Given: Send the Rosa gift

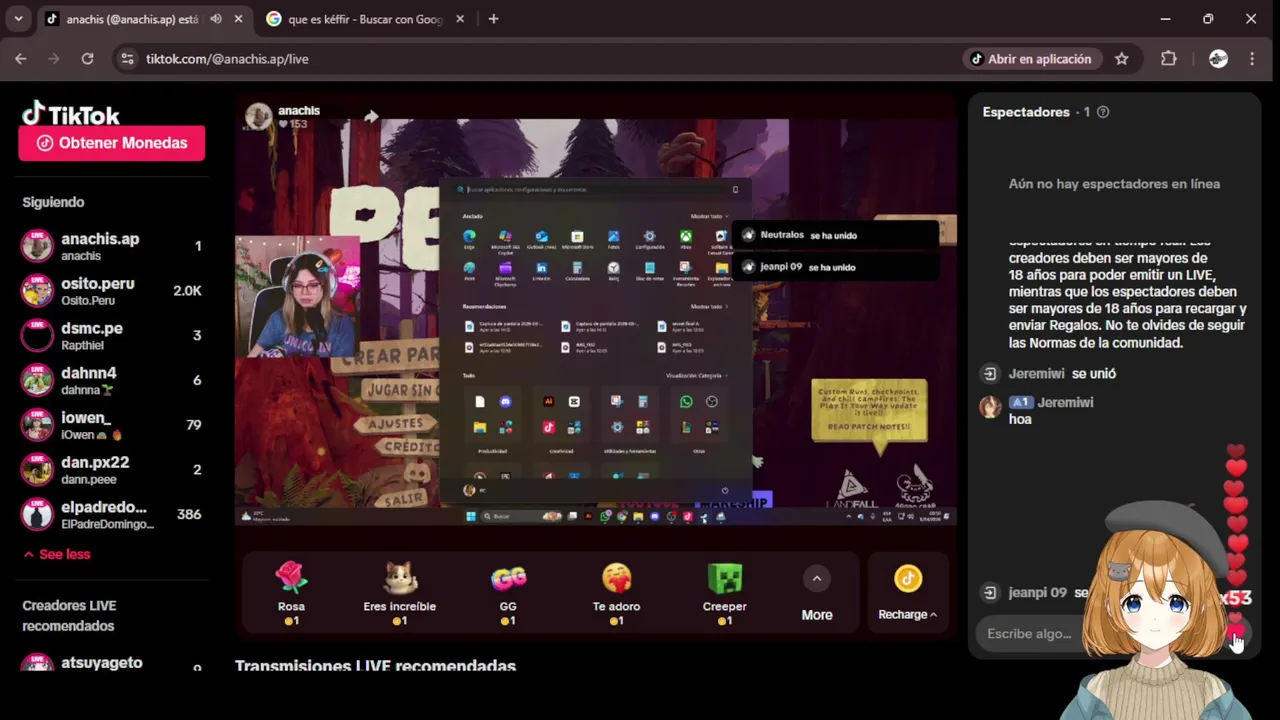Looking at the screenshot, I should (x=291, y=593).
